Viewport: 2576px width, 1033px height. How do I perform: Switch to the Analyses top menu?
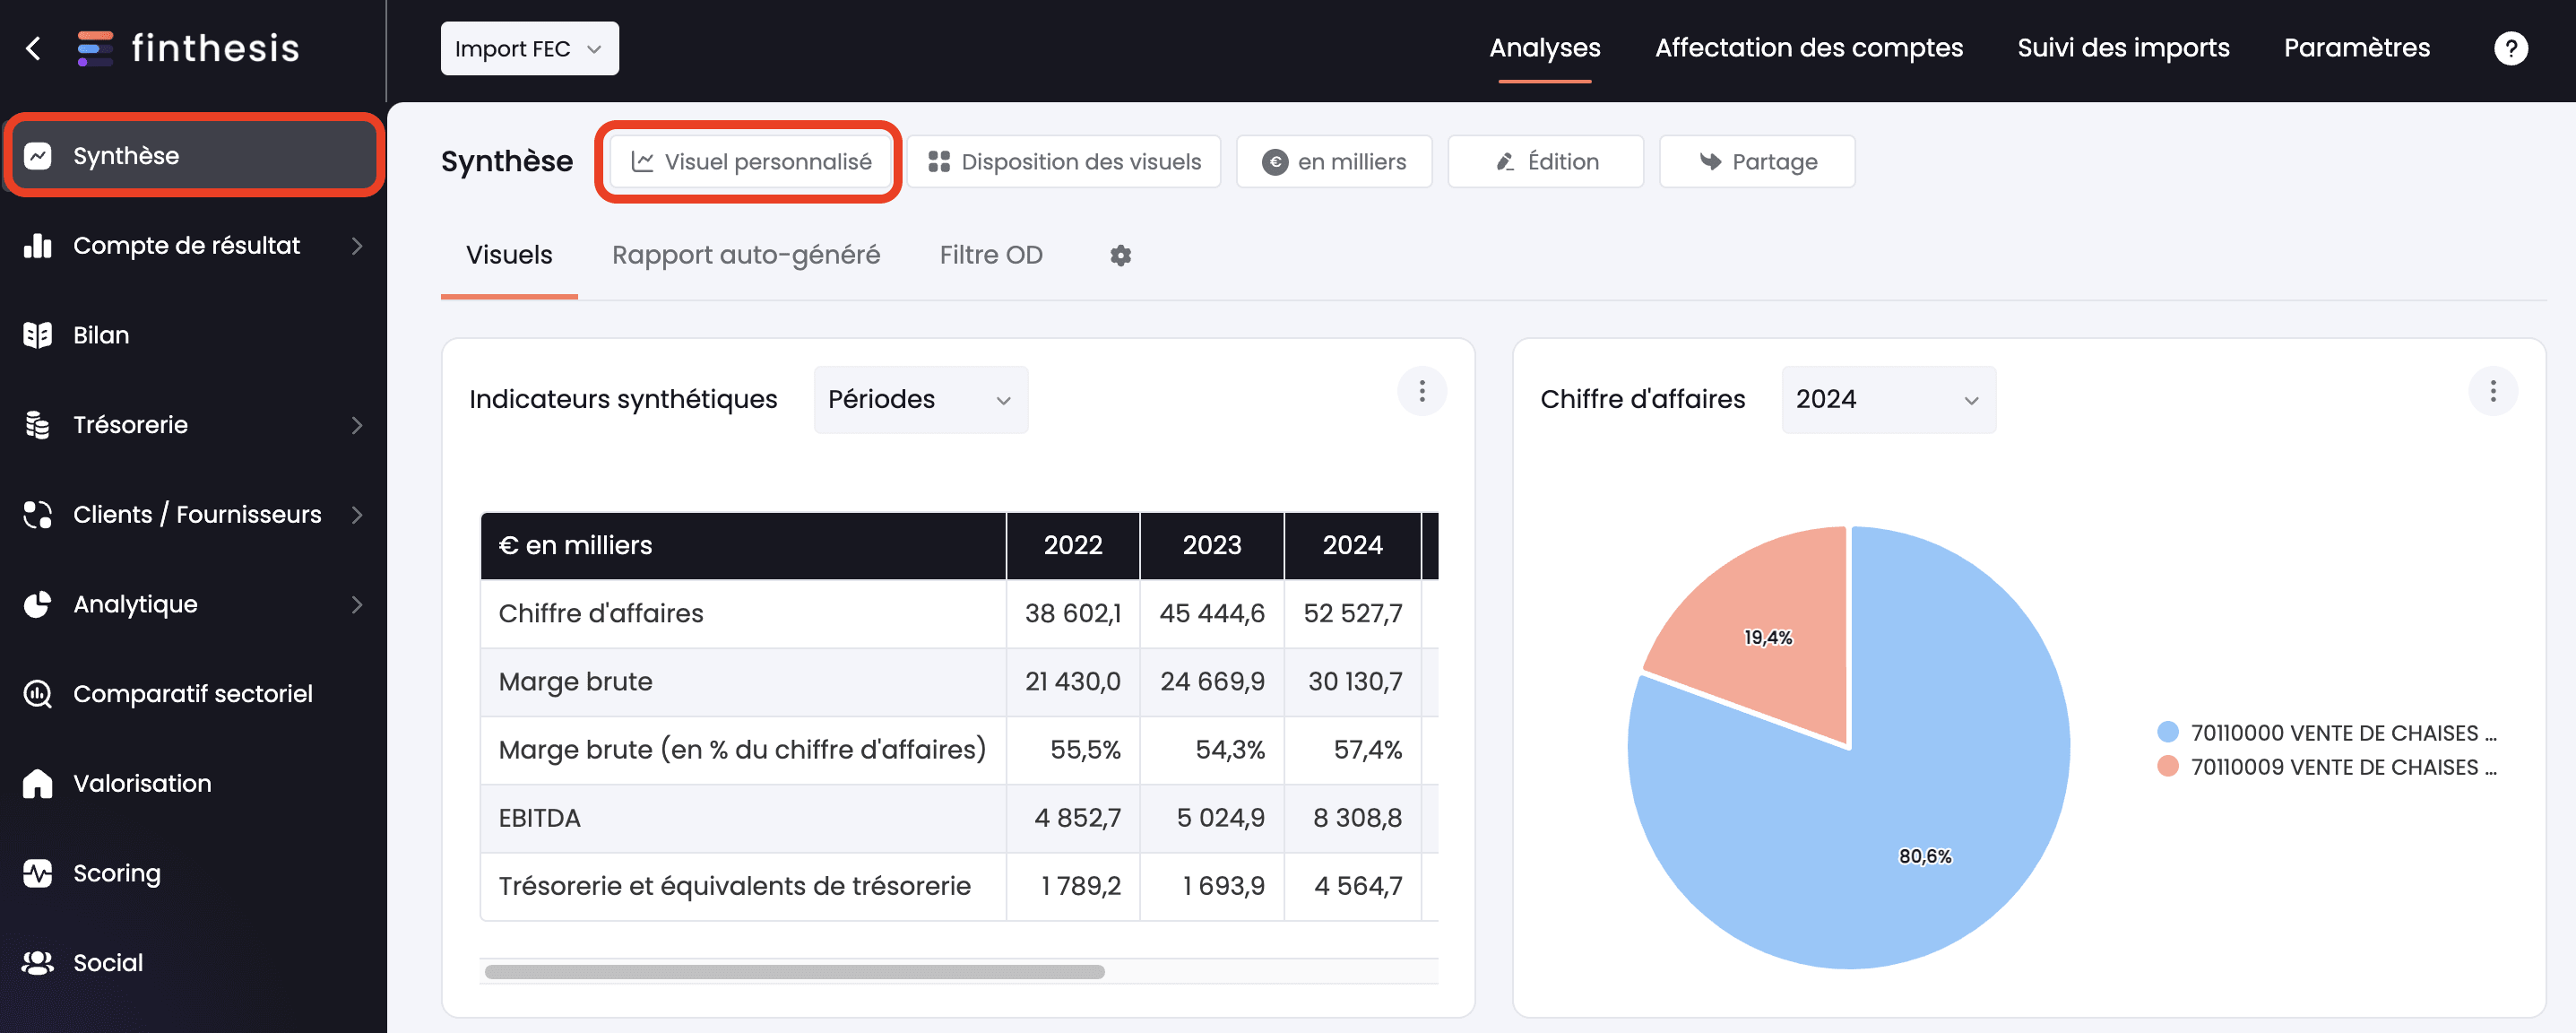(1544, 48)
